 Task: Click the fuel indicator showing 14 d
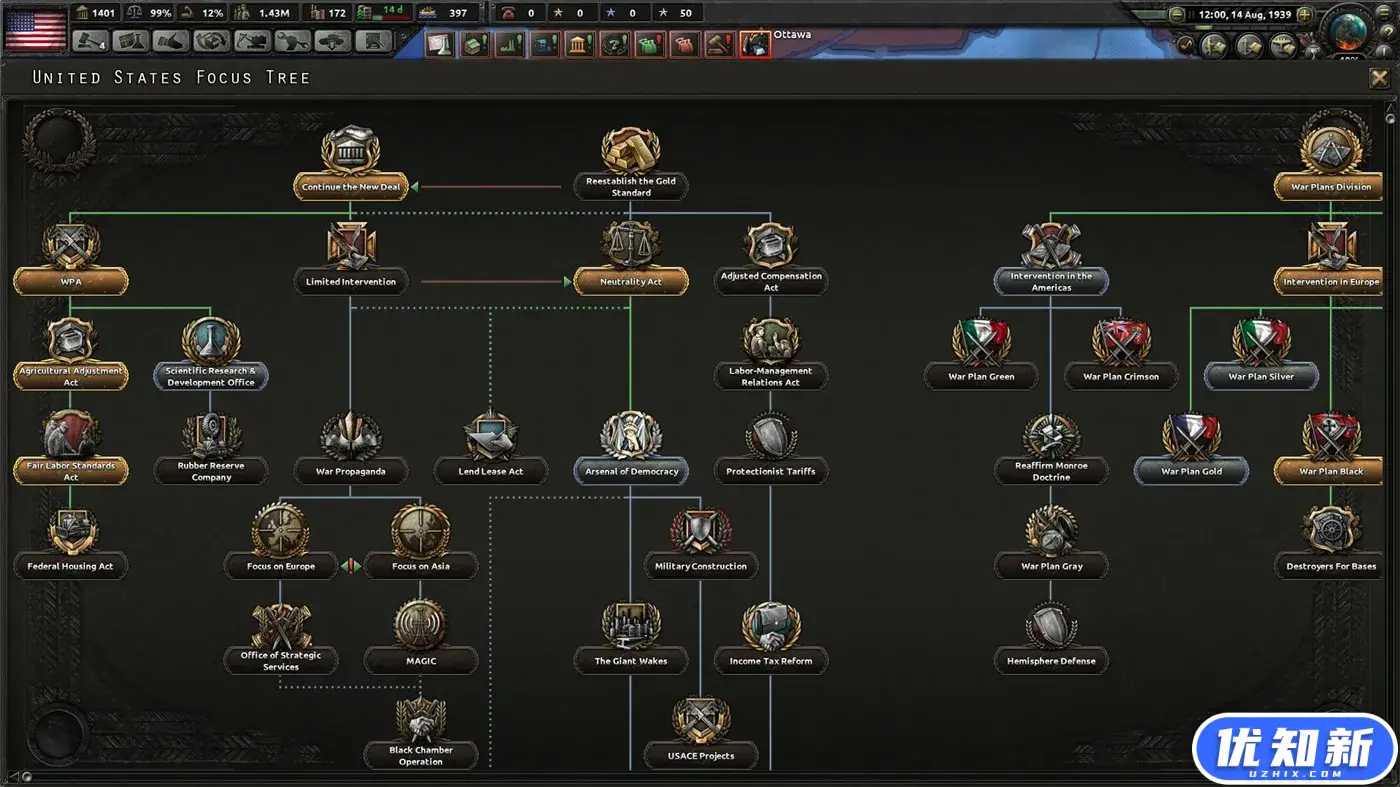pyautogui.click(x=383, y=13)
